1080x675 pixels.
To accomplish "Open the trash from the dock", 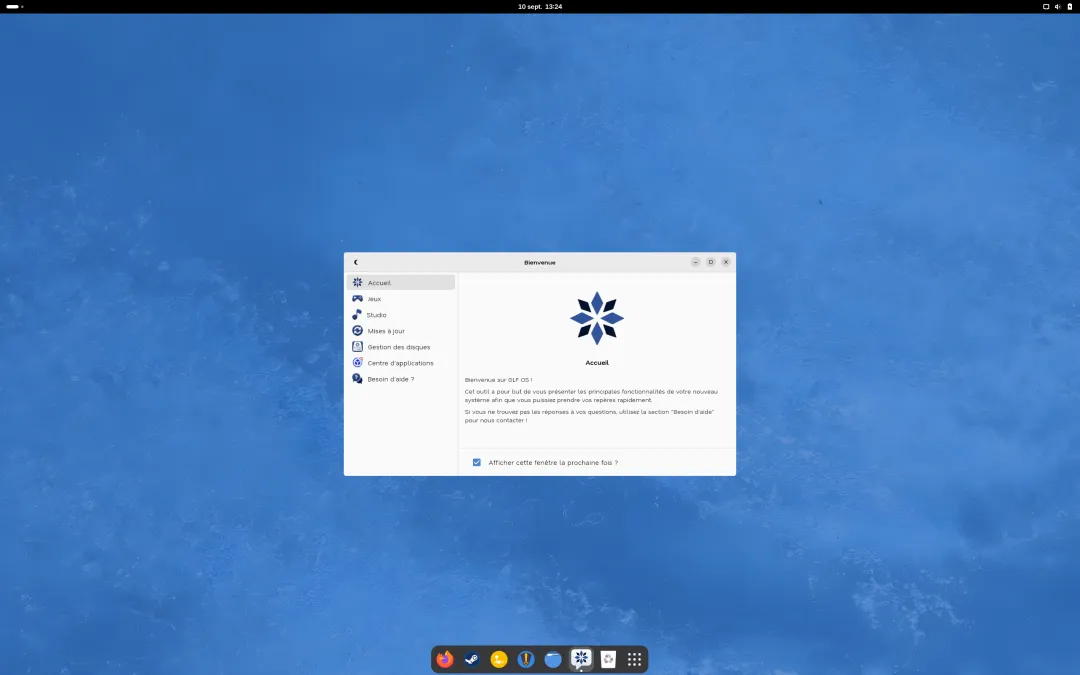I will click(x=608, y=659).
